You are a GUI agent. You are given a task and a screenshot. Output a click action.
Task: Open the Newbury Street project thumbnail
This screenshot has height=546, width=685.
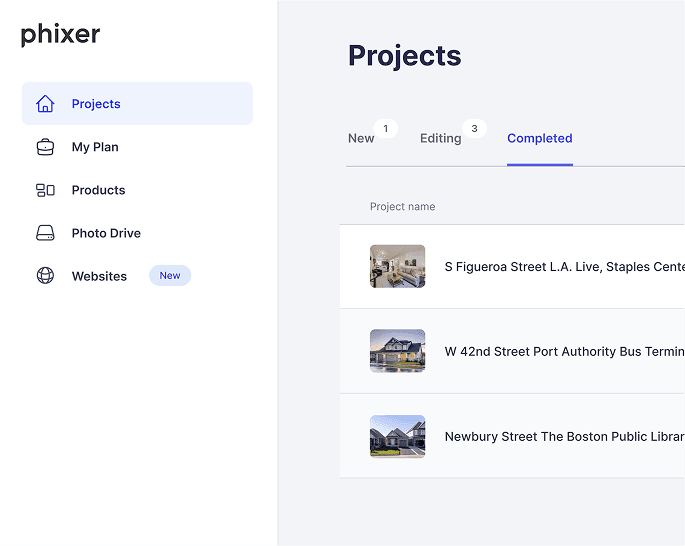[397, 436]
